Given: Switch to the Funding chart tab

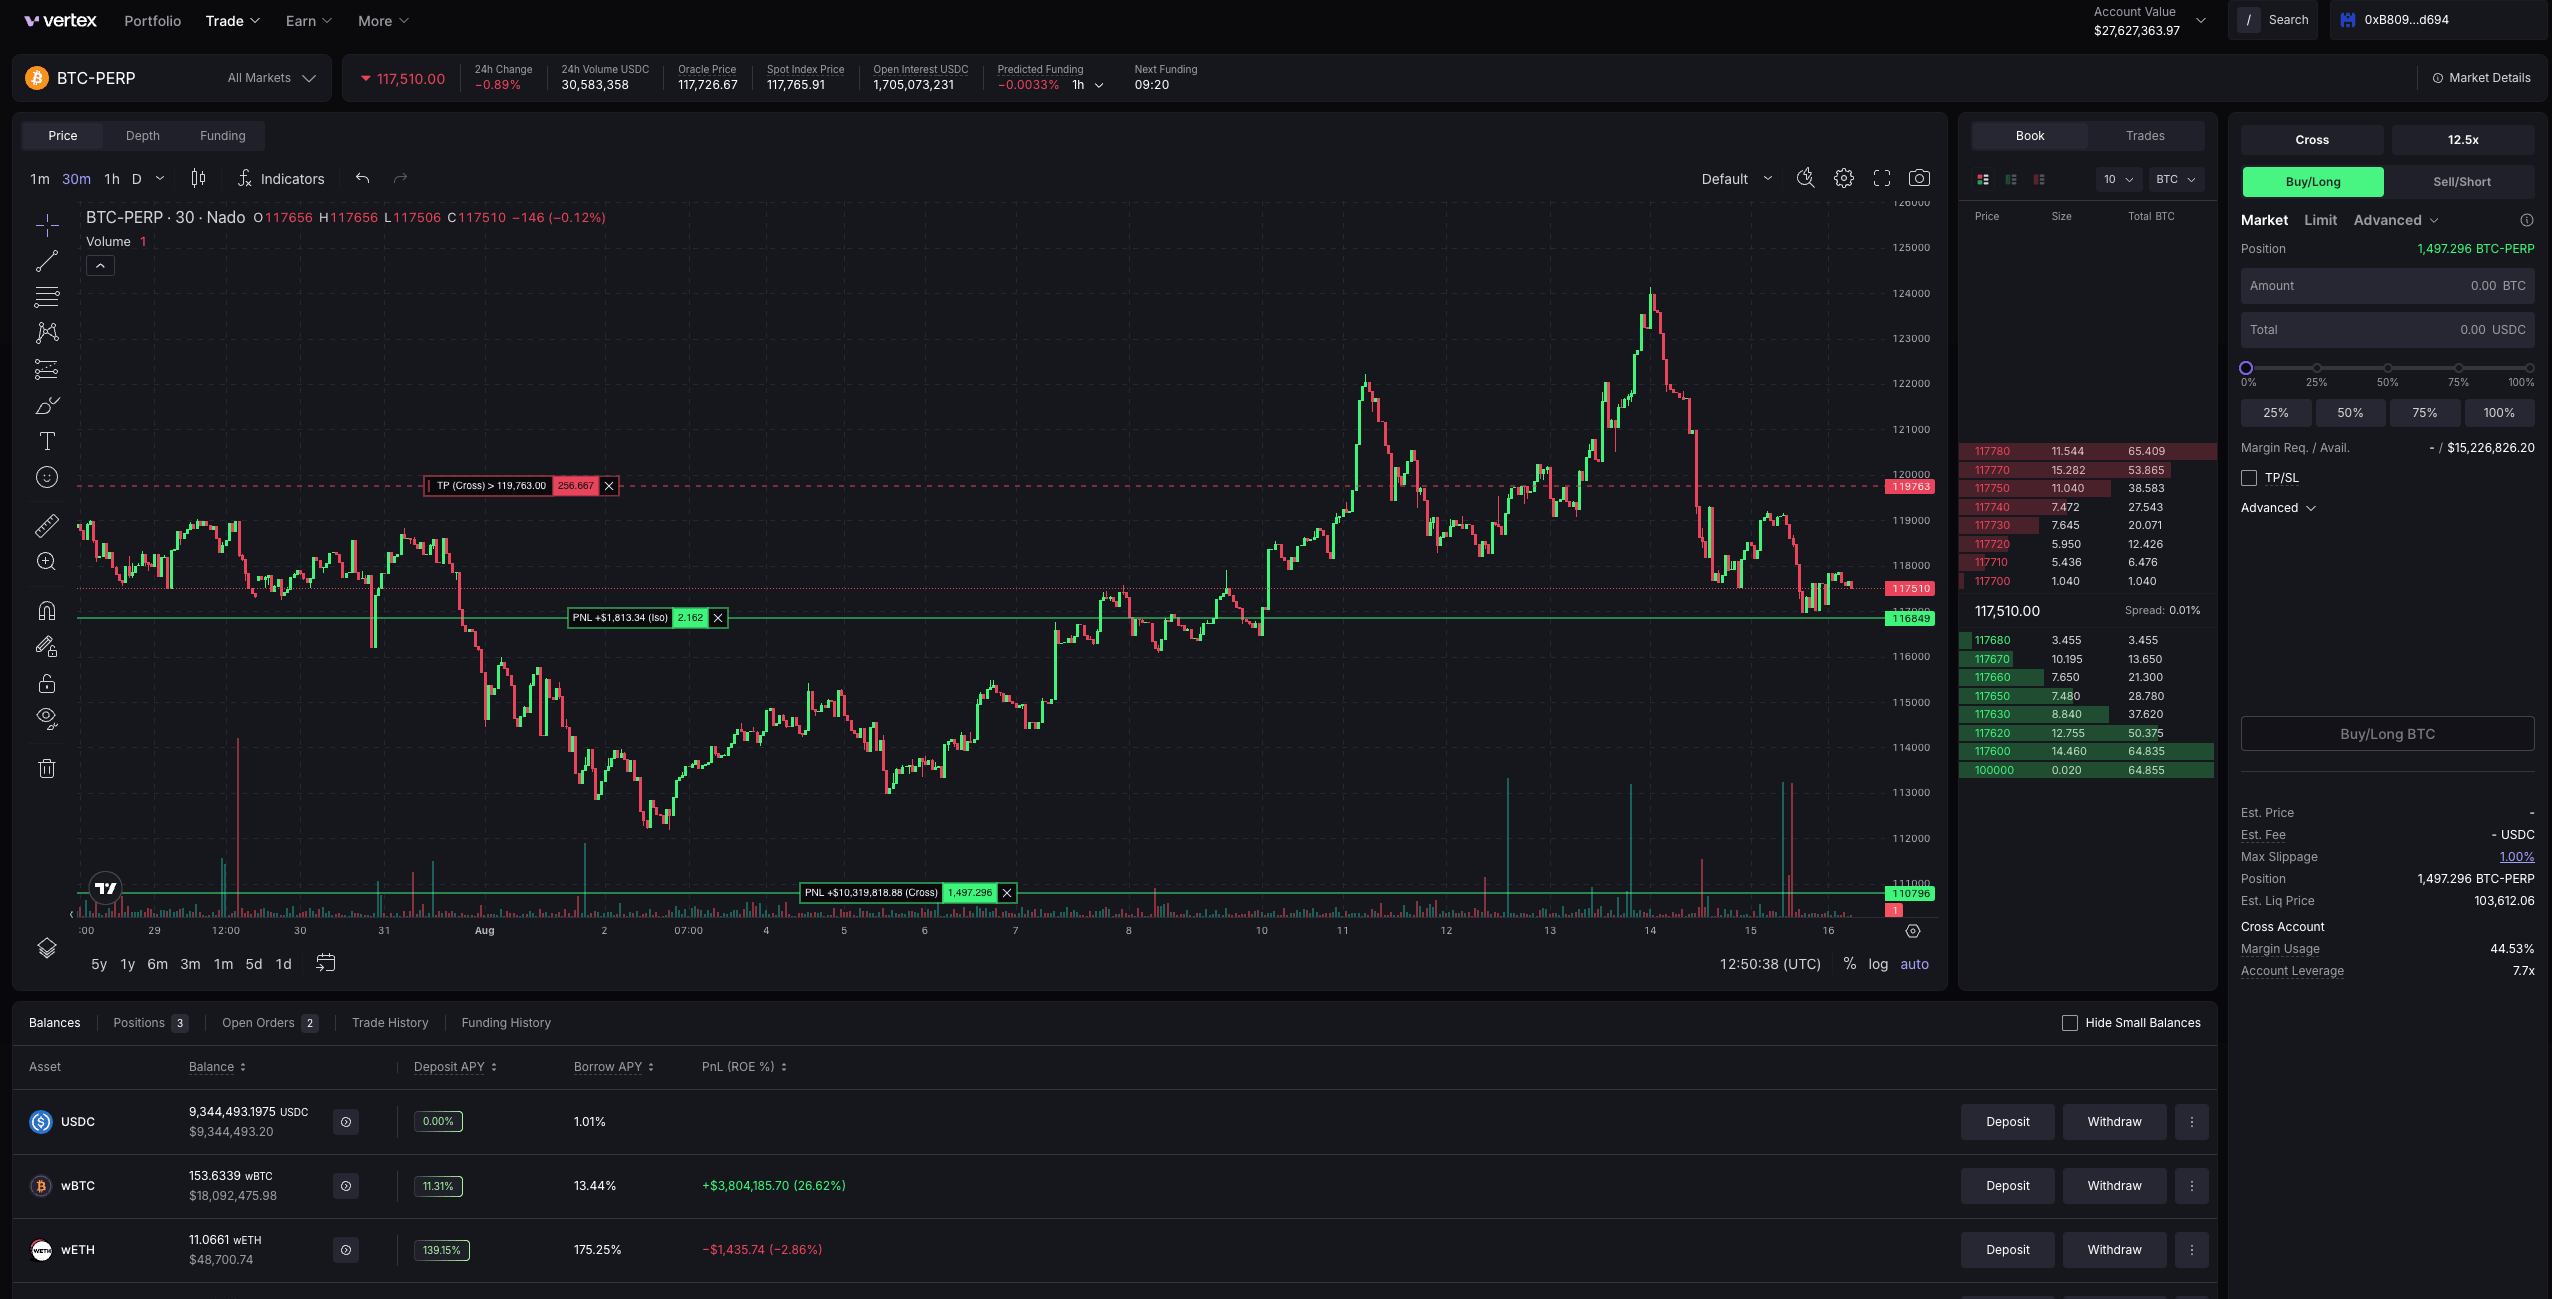Looking at the screenshot, I should pos(222,136).
